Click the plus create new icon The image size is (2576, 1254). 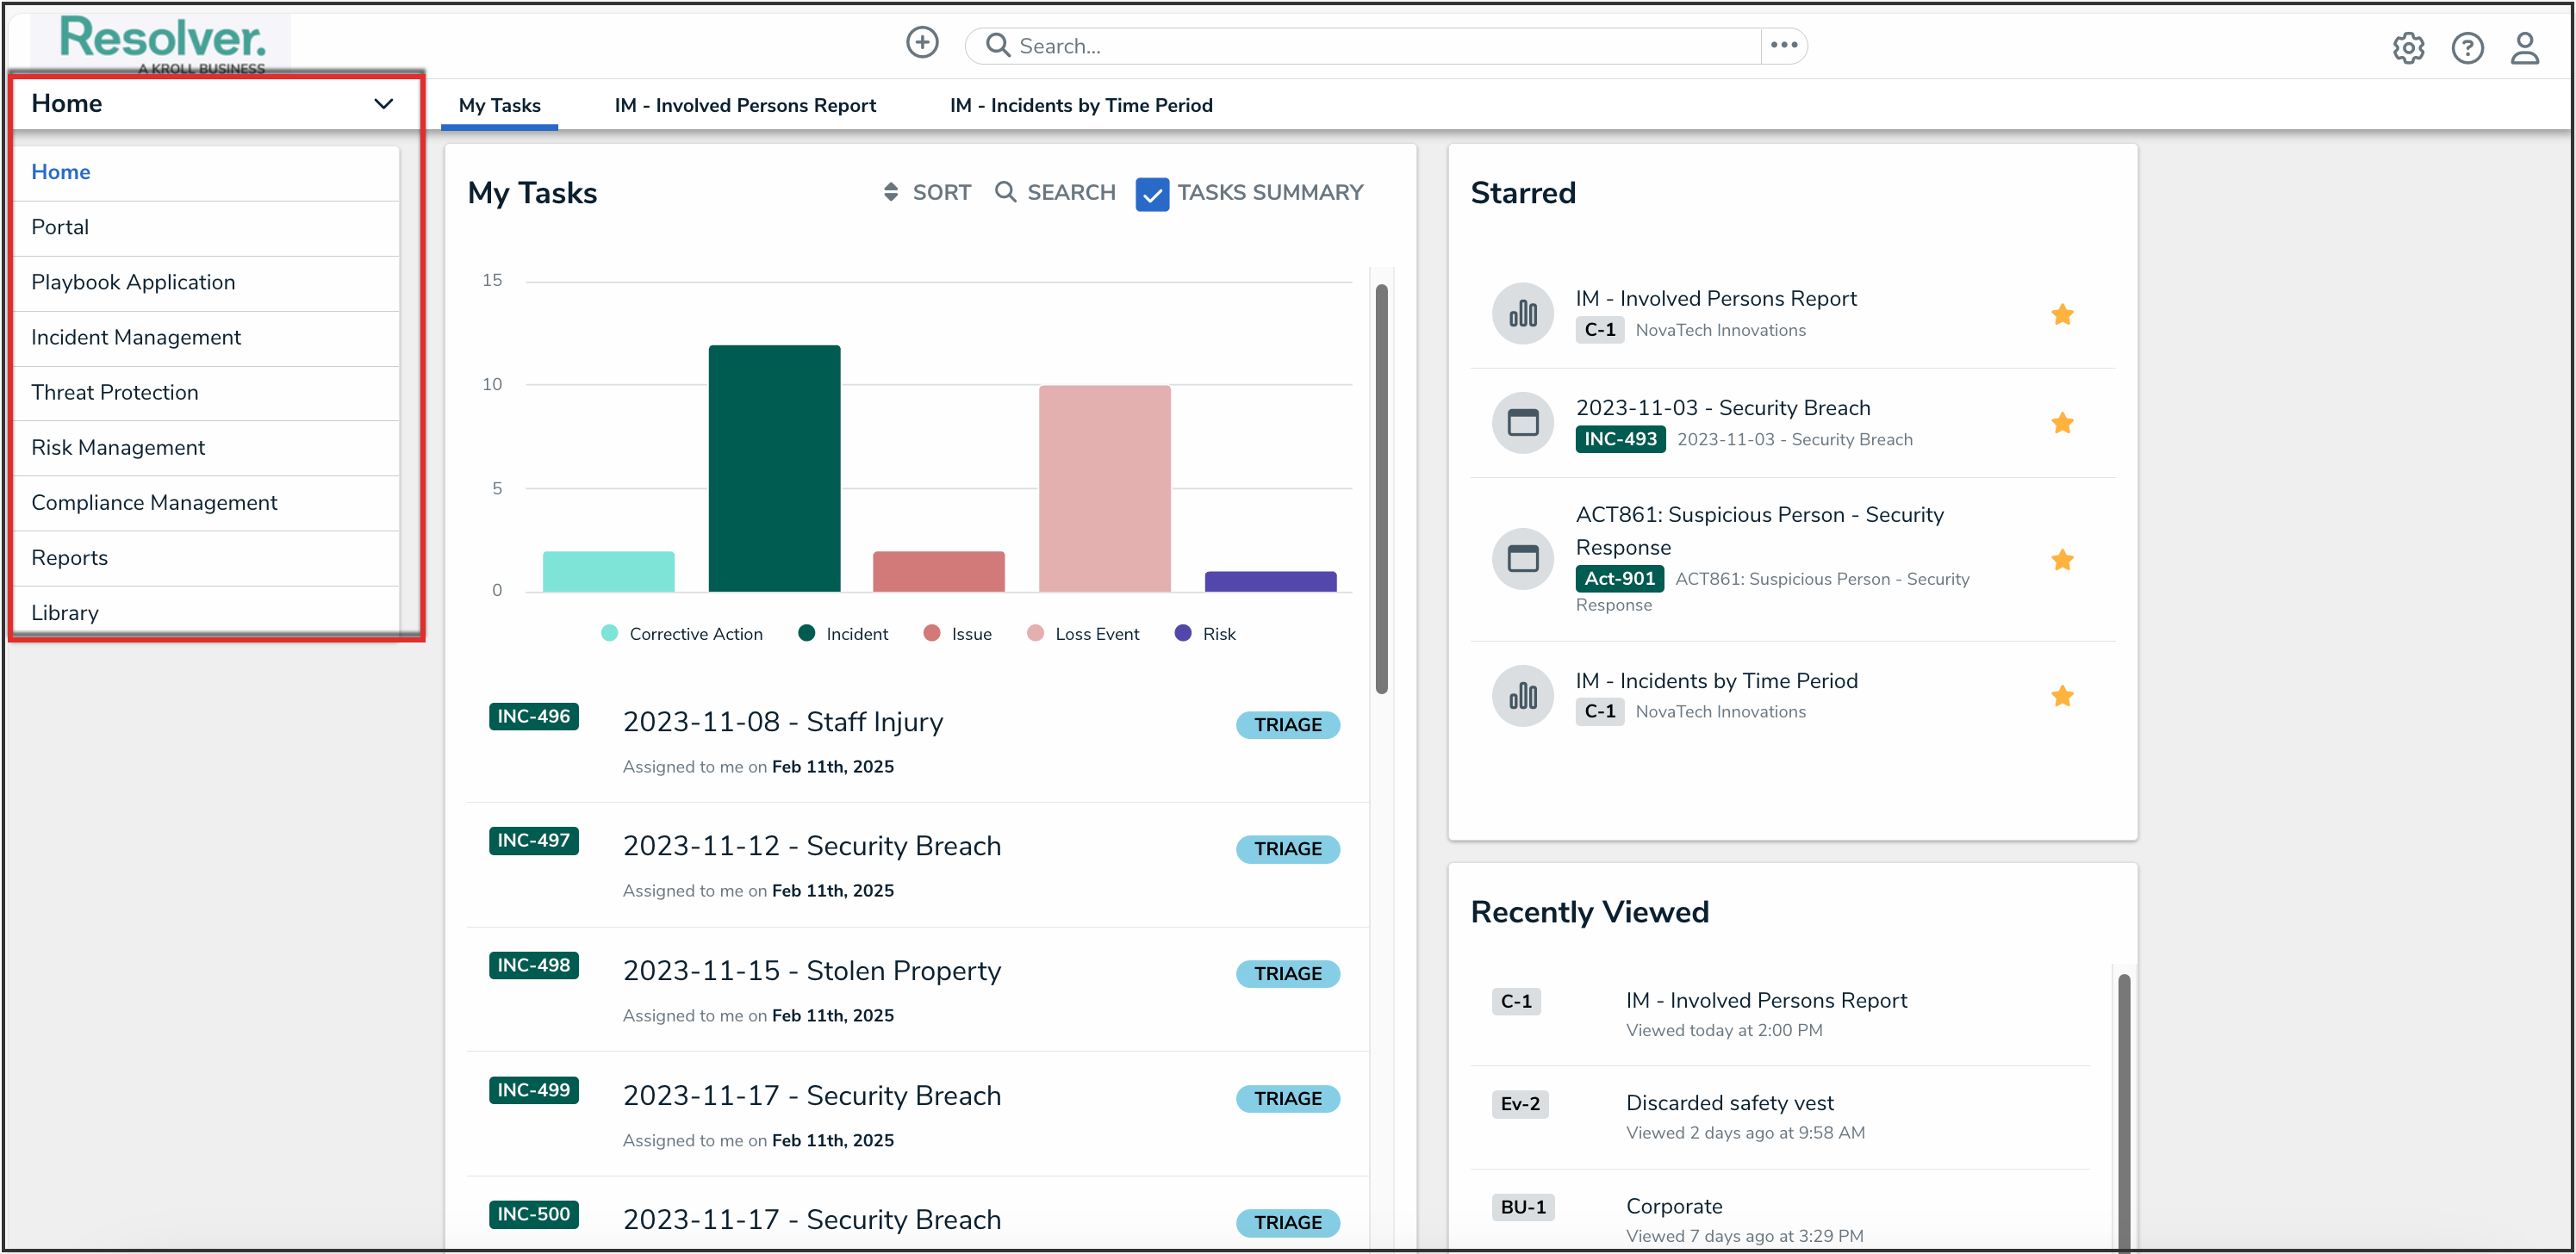pyautogui.click(x=922, y=43)
